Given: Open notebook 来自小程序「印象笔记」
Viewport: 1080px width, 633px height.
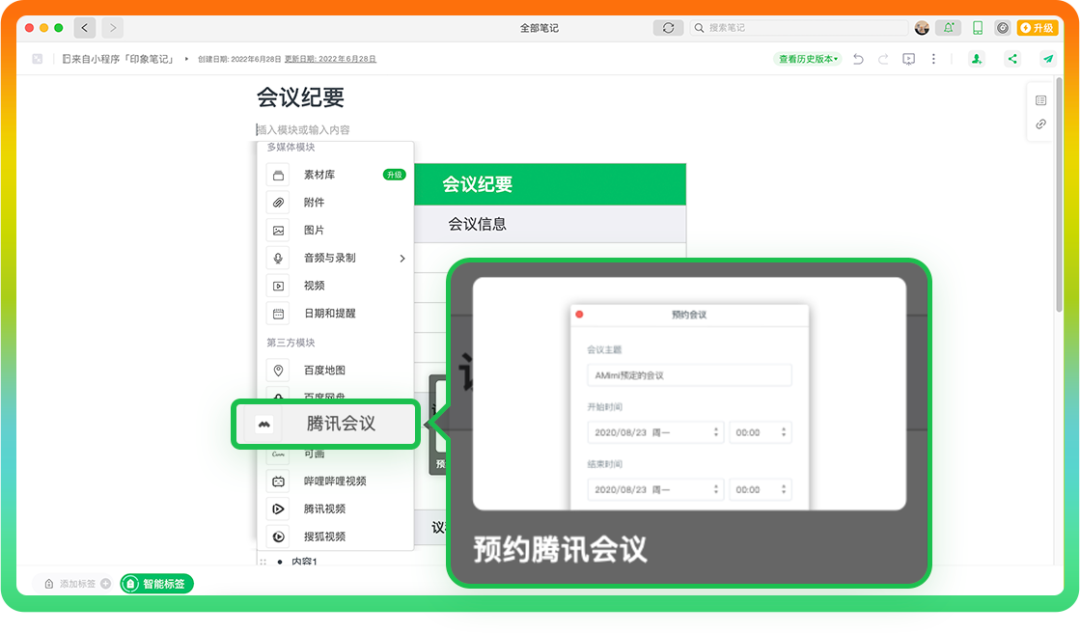Looking at the screenshot, I should coord(117,59).
